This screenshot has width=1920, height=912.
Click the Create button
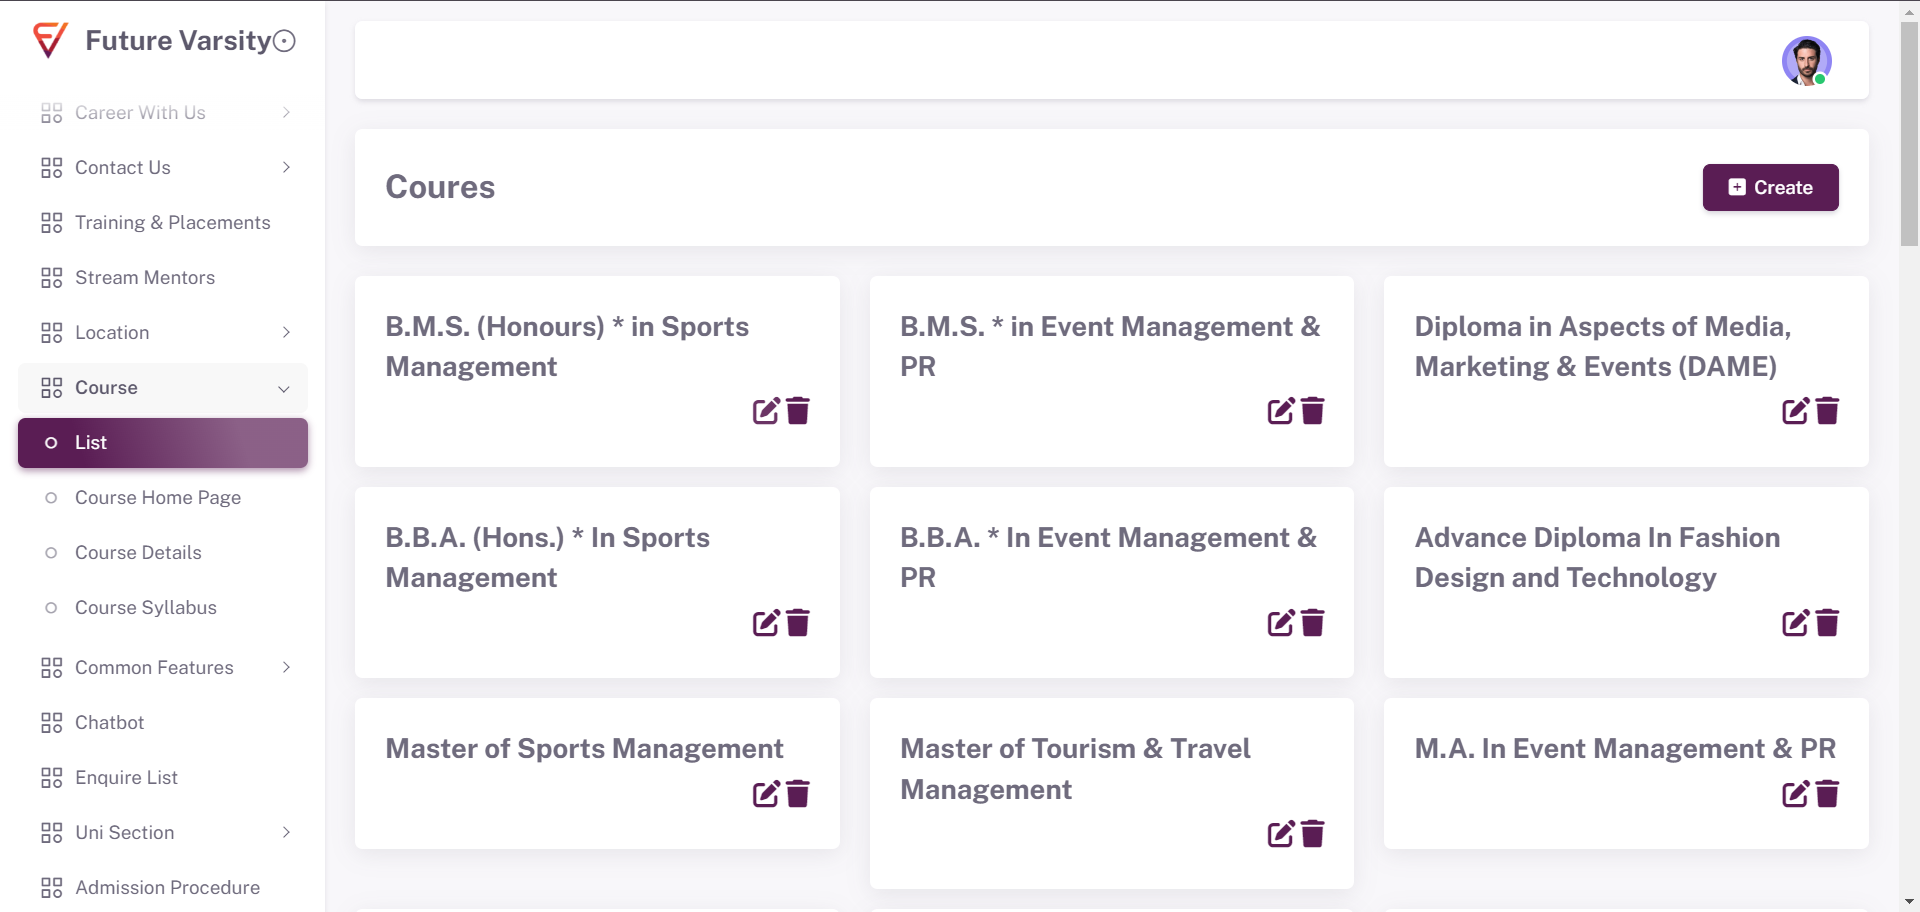coord(1770,187)
